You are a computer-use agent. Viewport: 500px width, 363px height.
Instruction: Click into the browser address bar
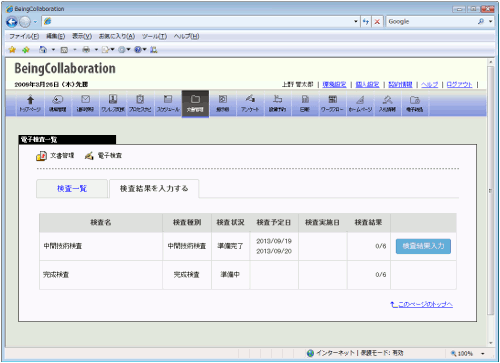[200, 22]
